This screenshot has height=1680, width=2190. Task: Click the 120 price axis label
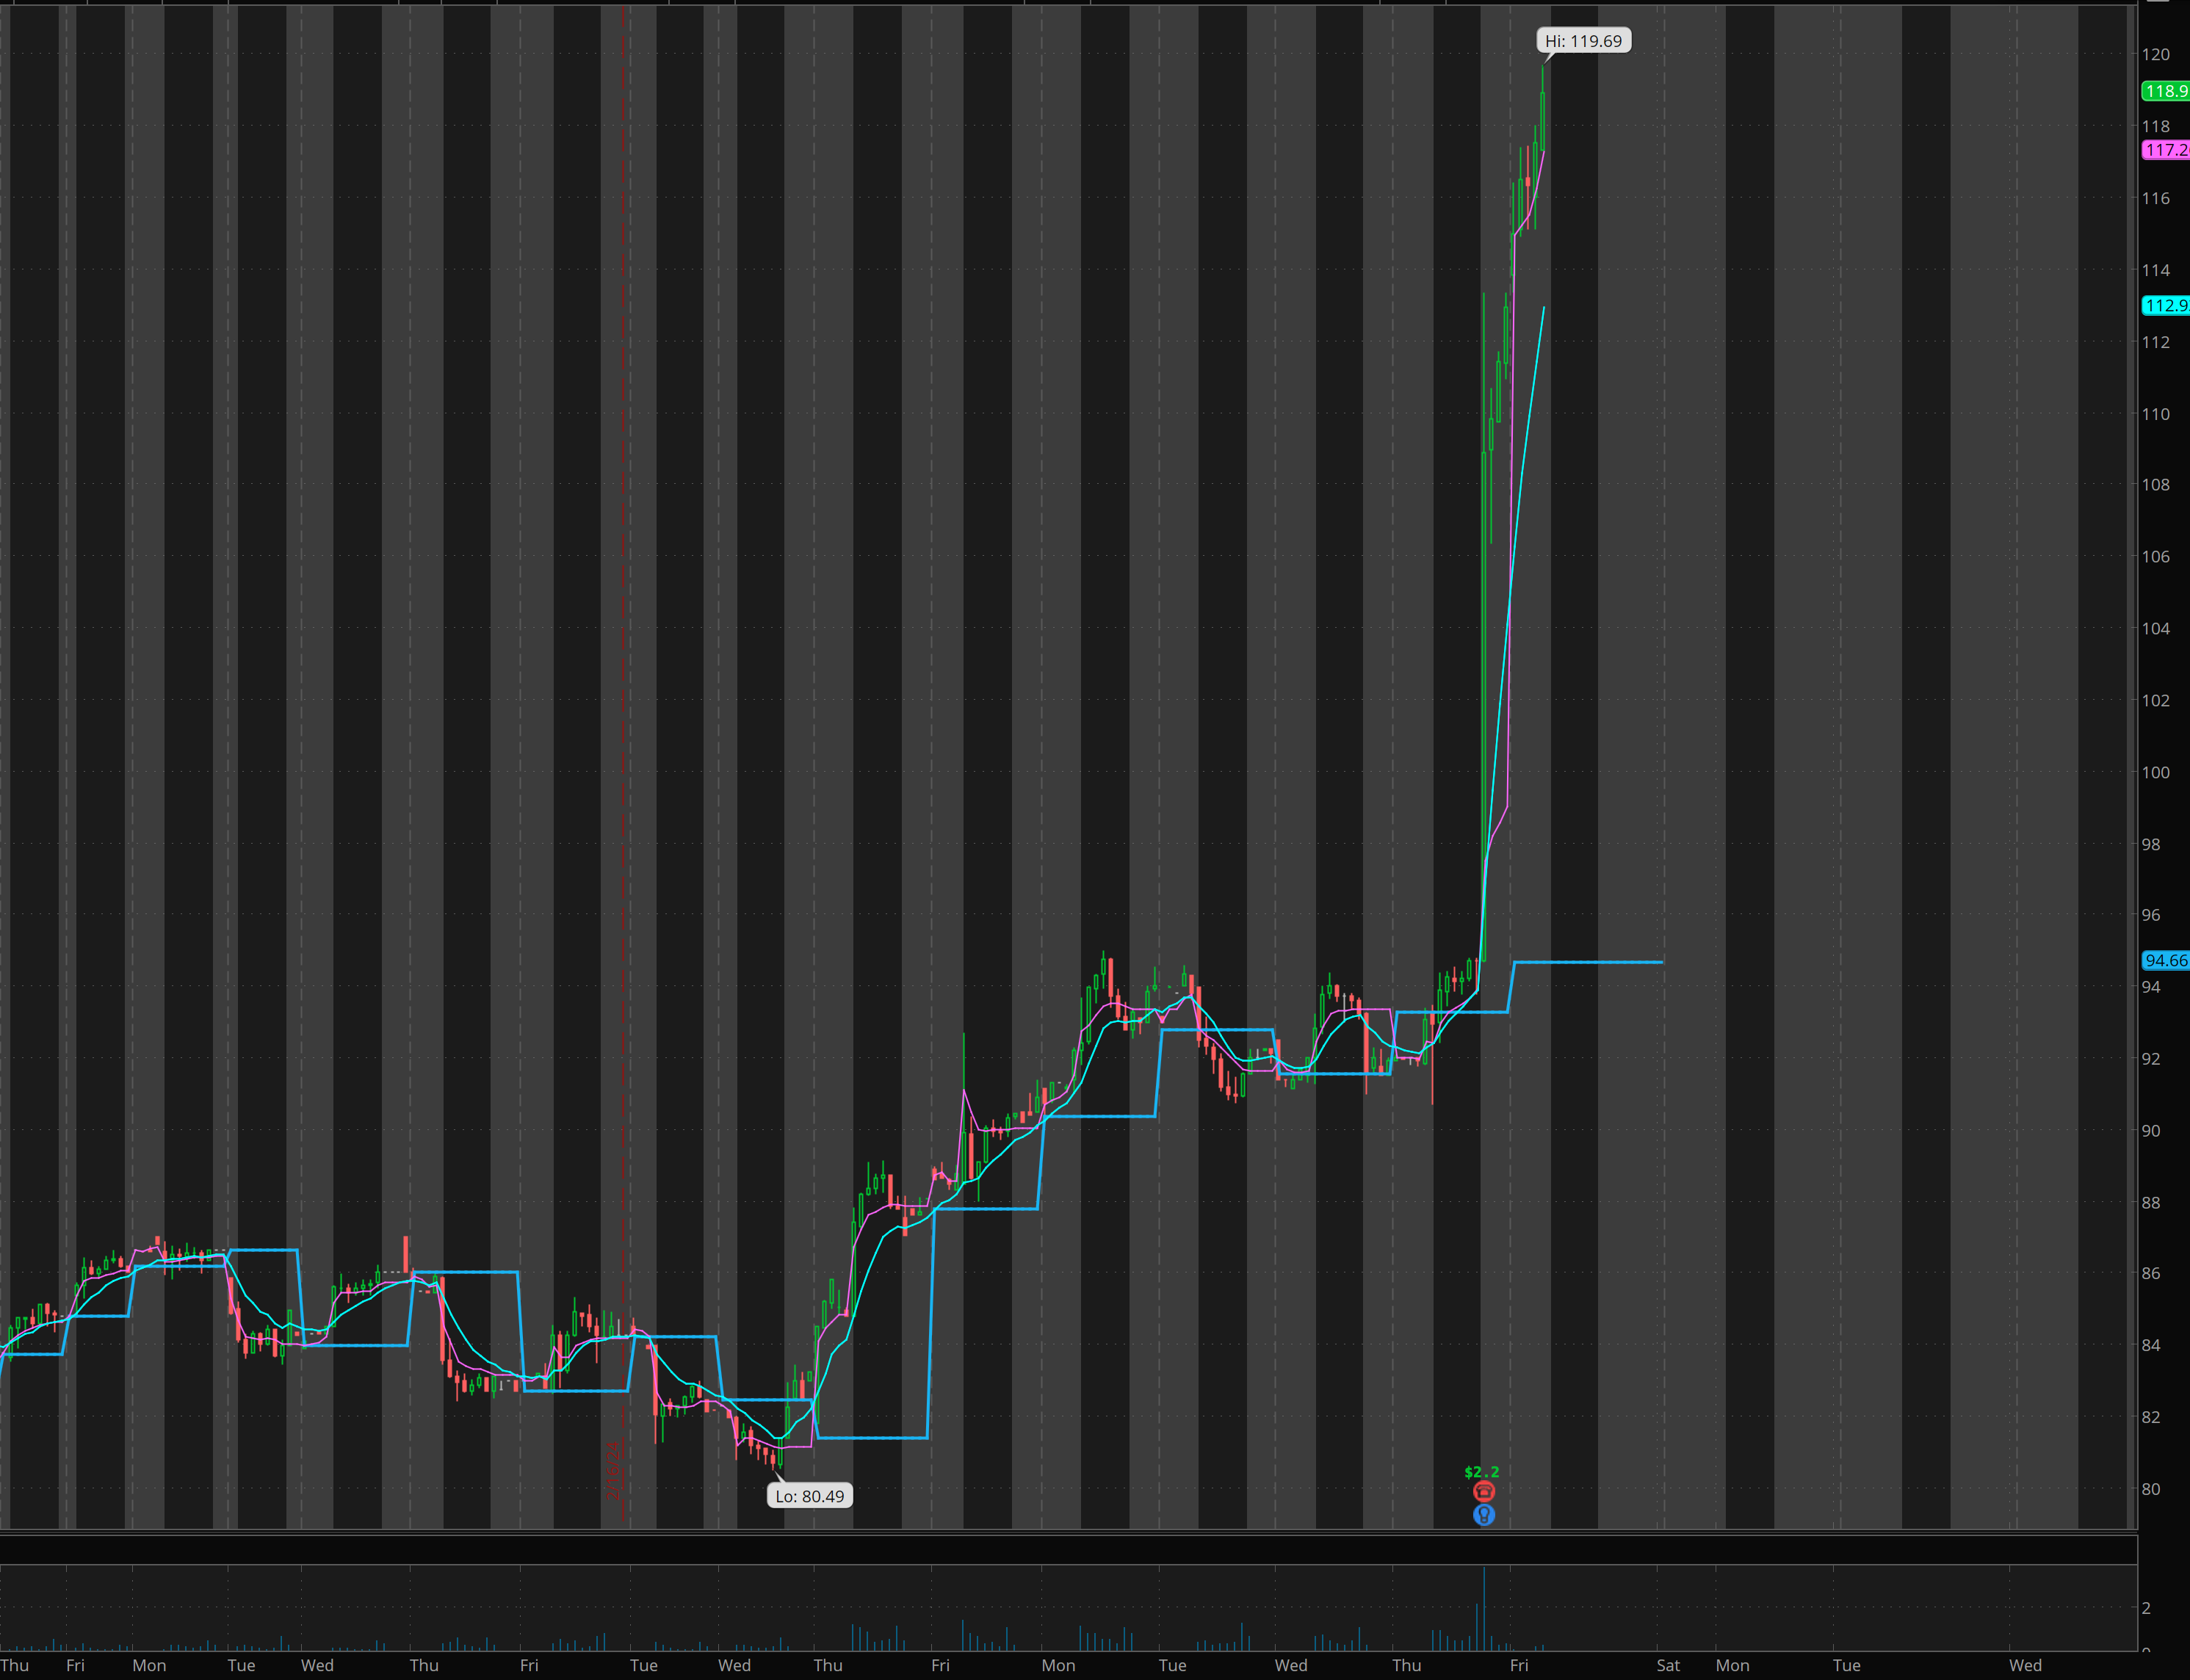point(2155,55)
